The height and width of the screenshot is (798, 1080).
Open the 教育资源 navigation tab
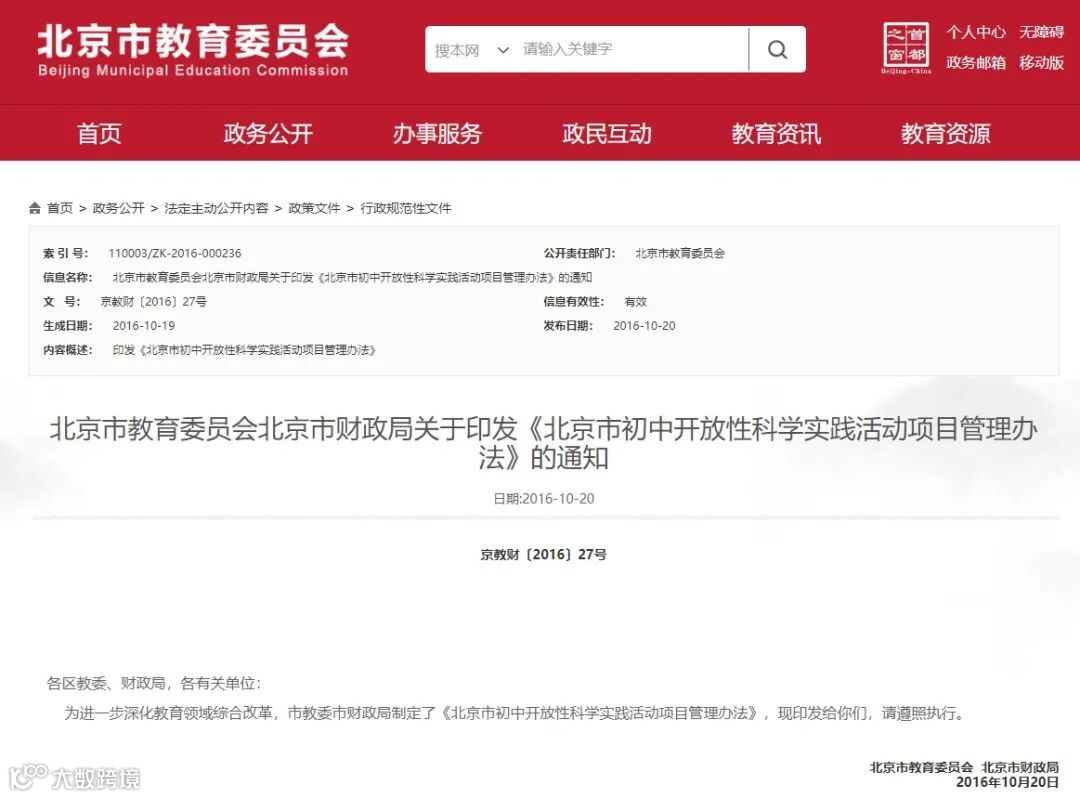point(946,134)
